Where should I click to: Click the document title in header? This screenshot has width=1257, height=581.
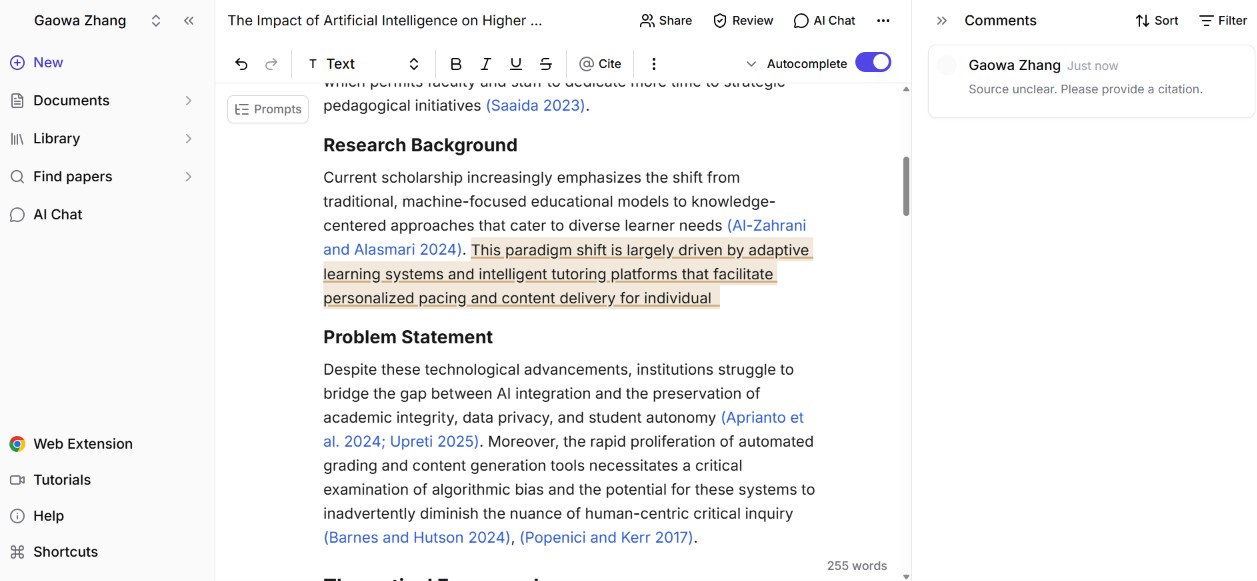pyautogui.click(x=385, y=20)
